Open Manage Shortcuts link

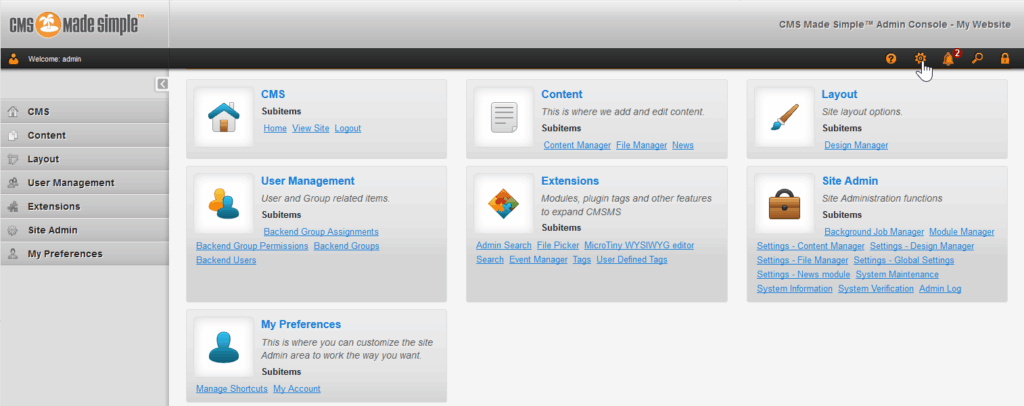tap(232, 389)
